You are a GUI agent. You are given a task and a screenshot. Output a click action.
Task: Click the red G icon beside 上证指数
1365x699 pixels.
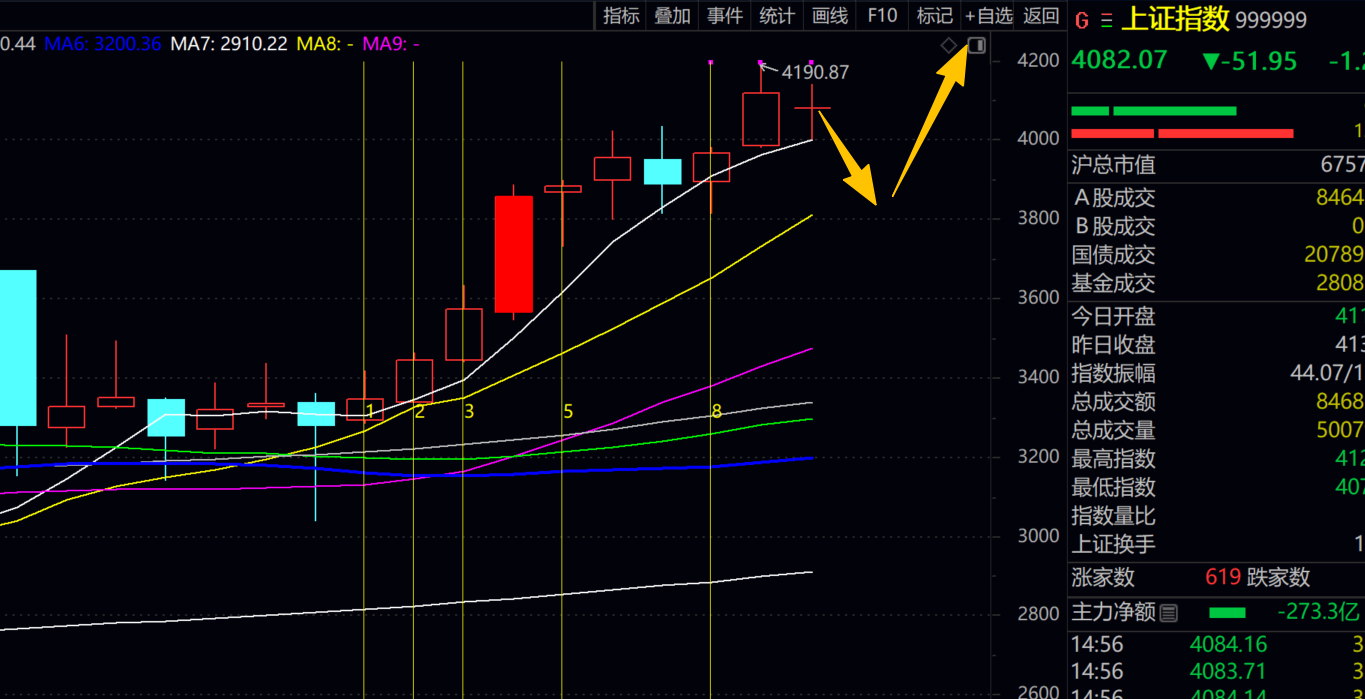tap(1081, 20)
